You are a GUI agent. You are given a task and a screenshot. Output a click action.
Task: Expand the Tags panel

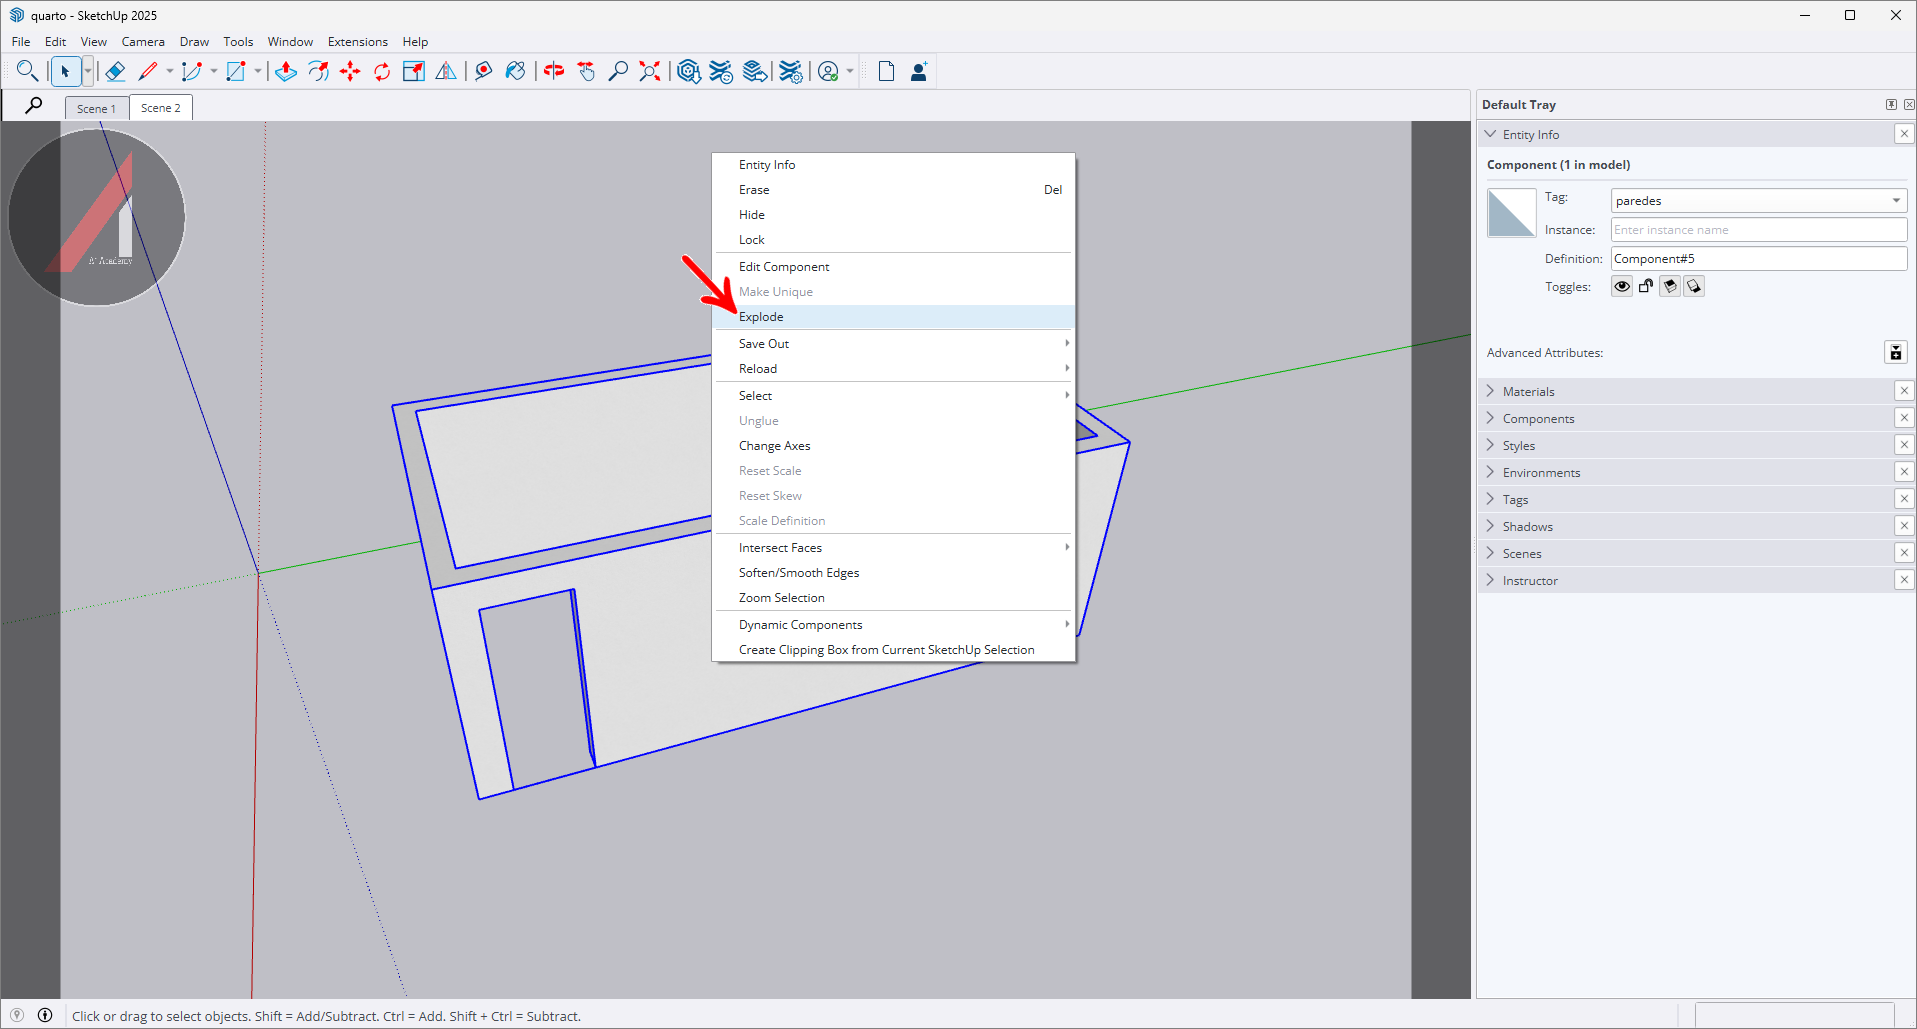pos(1490,499)
